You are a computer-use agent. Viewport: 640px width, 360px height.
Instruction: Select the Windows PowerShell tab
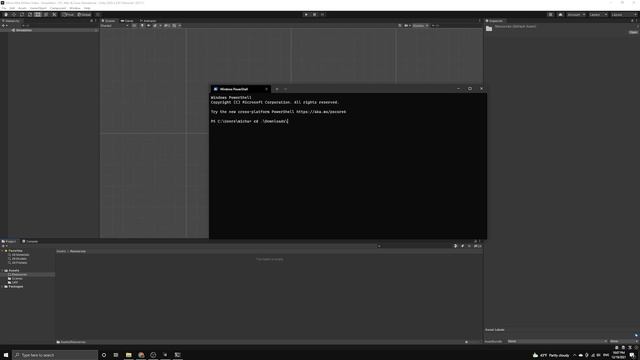pyautogui.click(x=240, y=89)
